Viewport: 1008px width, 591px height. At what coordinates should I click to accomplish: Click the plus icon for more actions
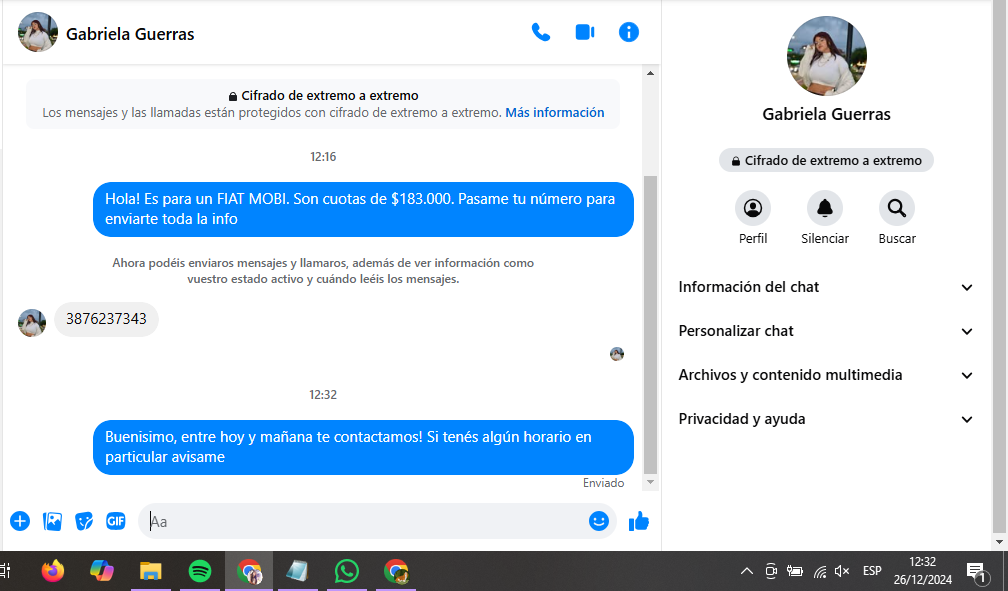pos(20,521)
